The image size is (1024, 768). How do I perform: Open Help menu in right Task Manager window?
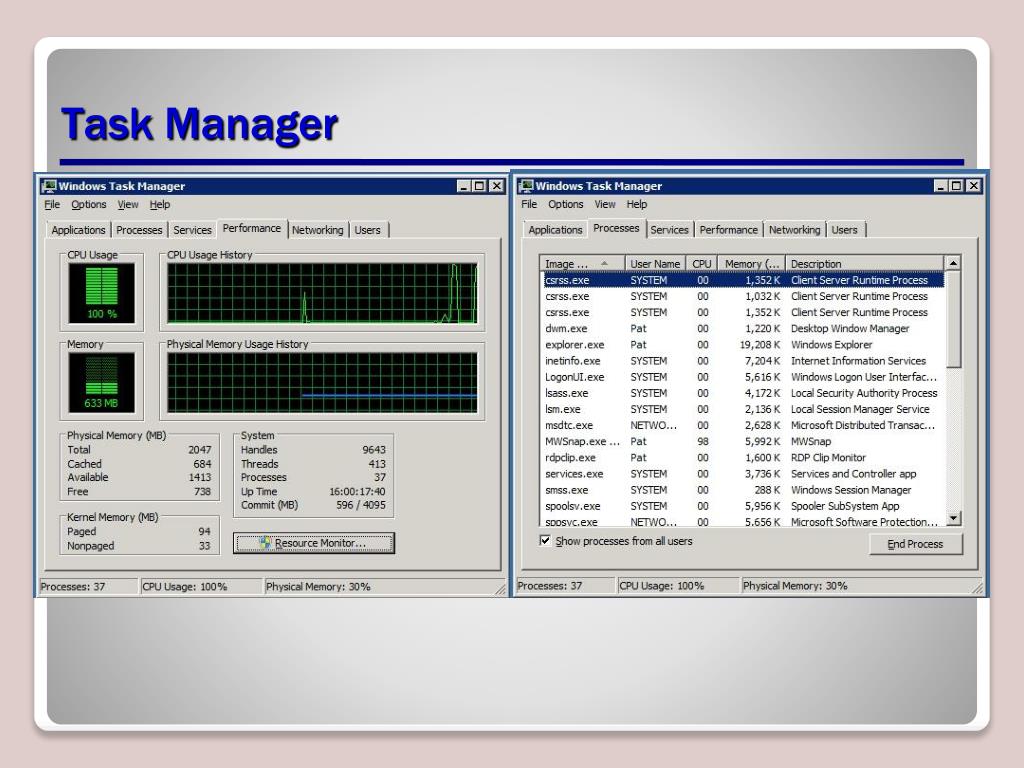637,204
